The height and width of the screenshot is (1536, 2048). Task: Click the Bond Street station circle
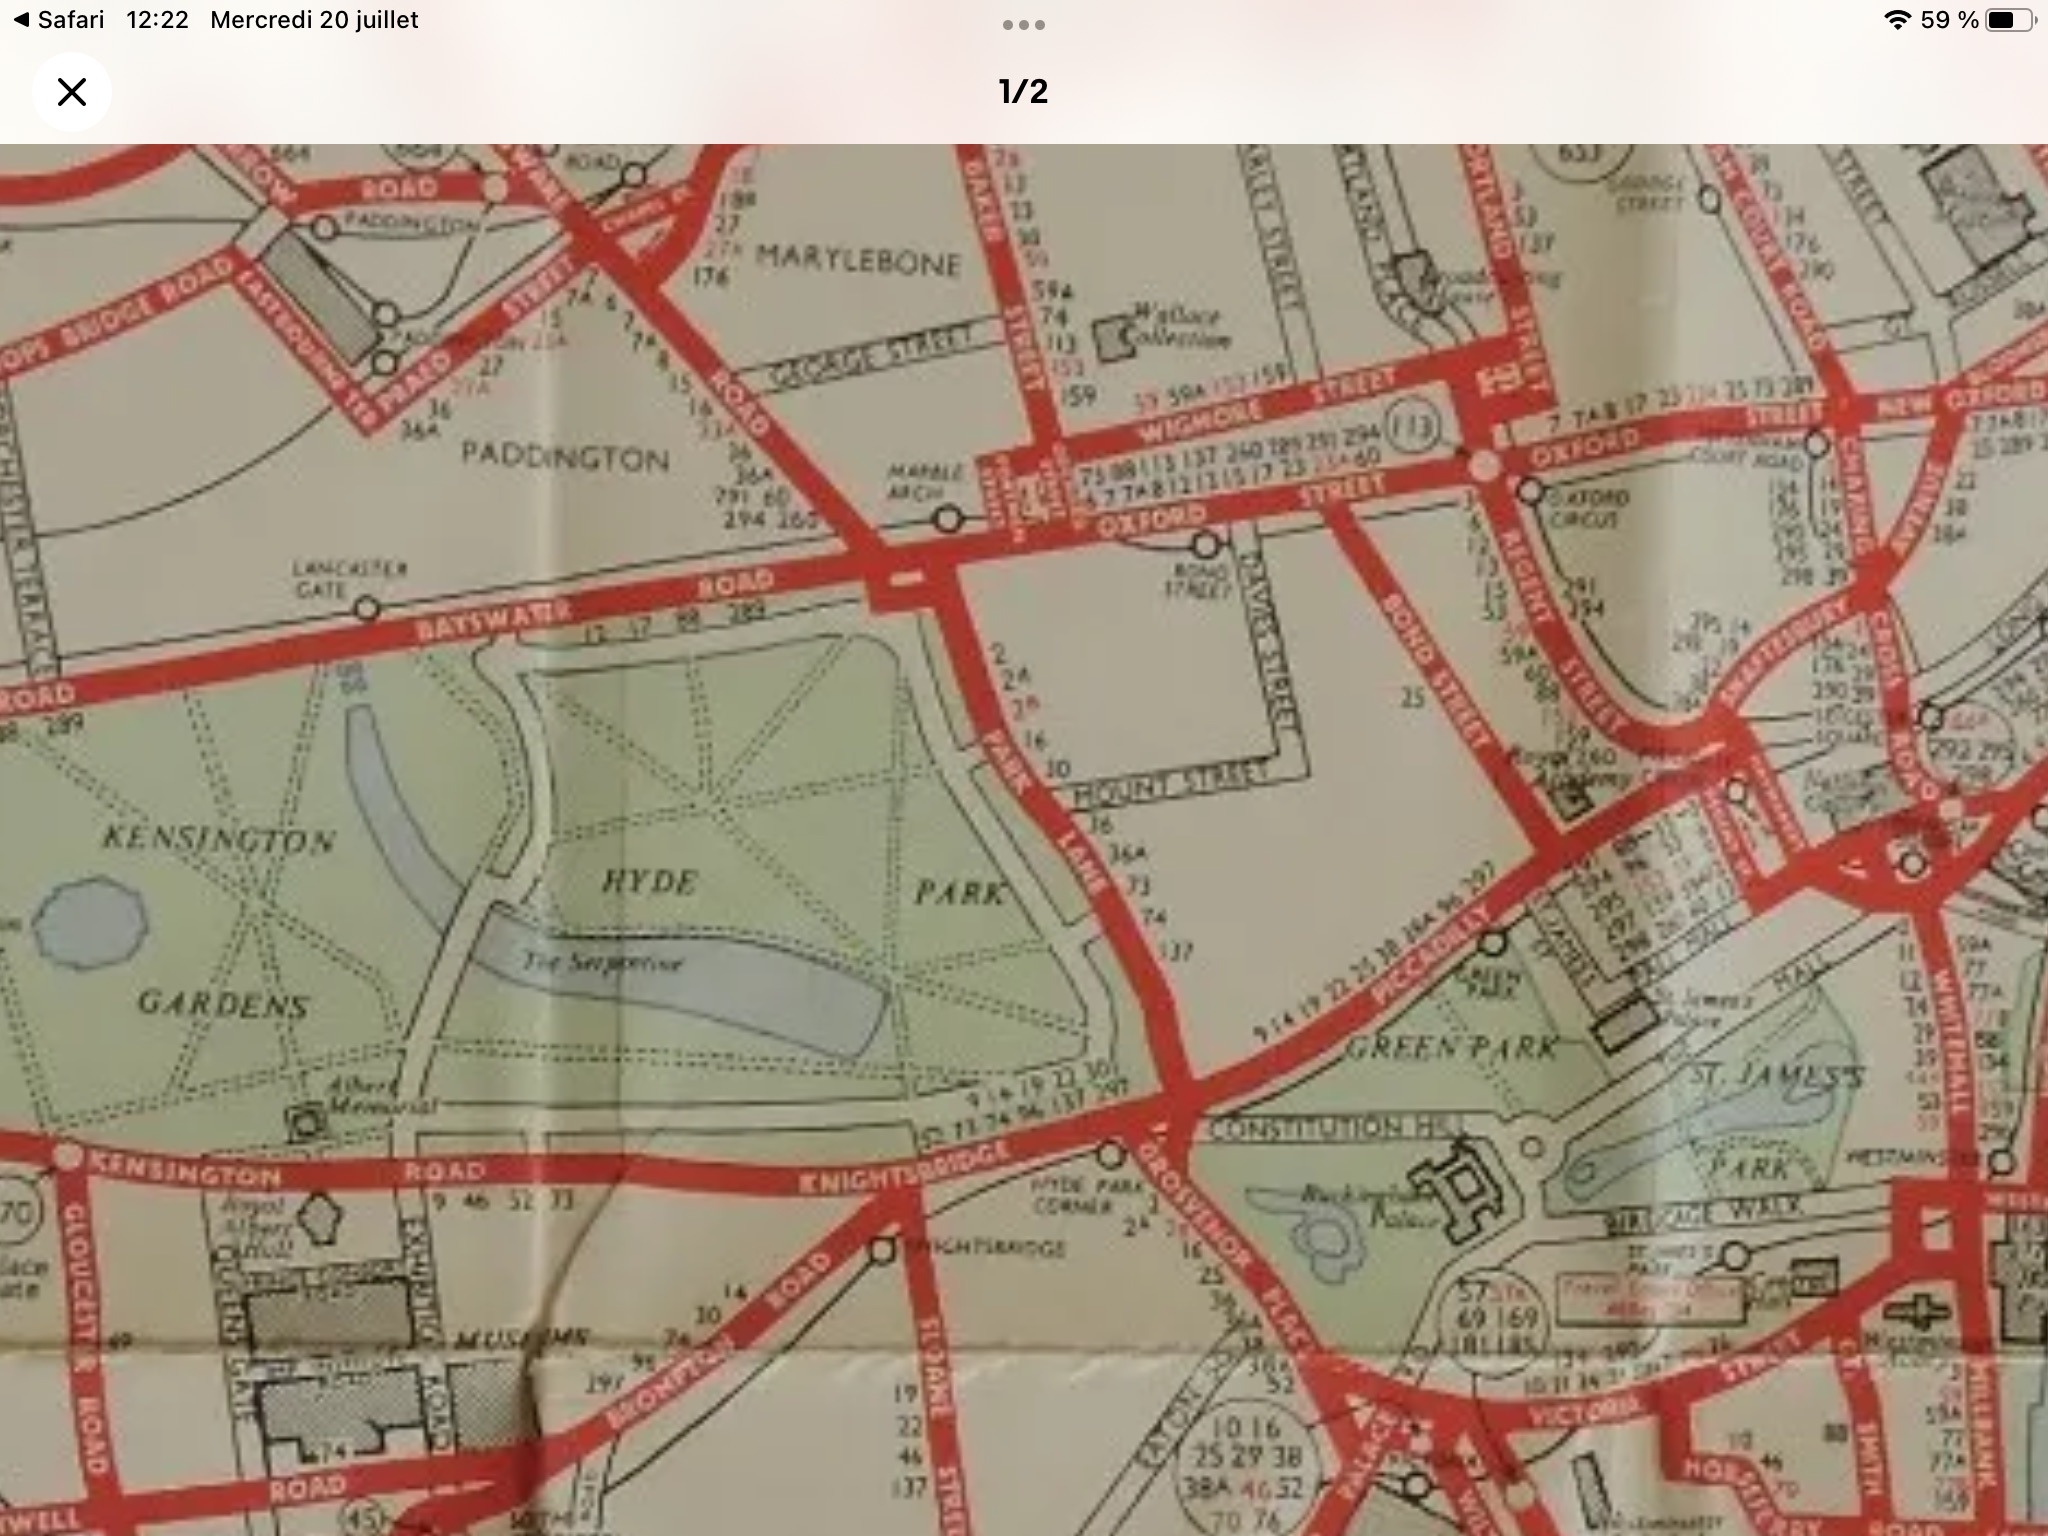click(1207, 545)
